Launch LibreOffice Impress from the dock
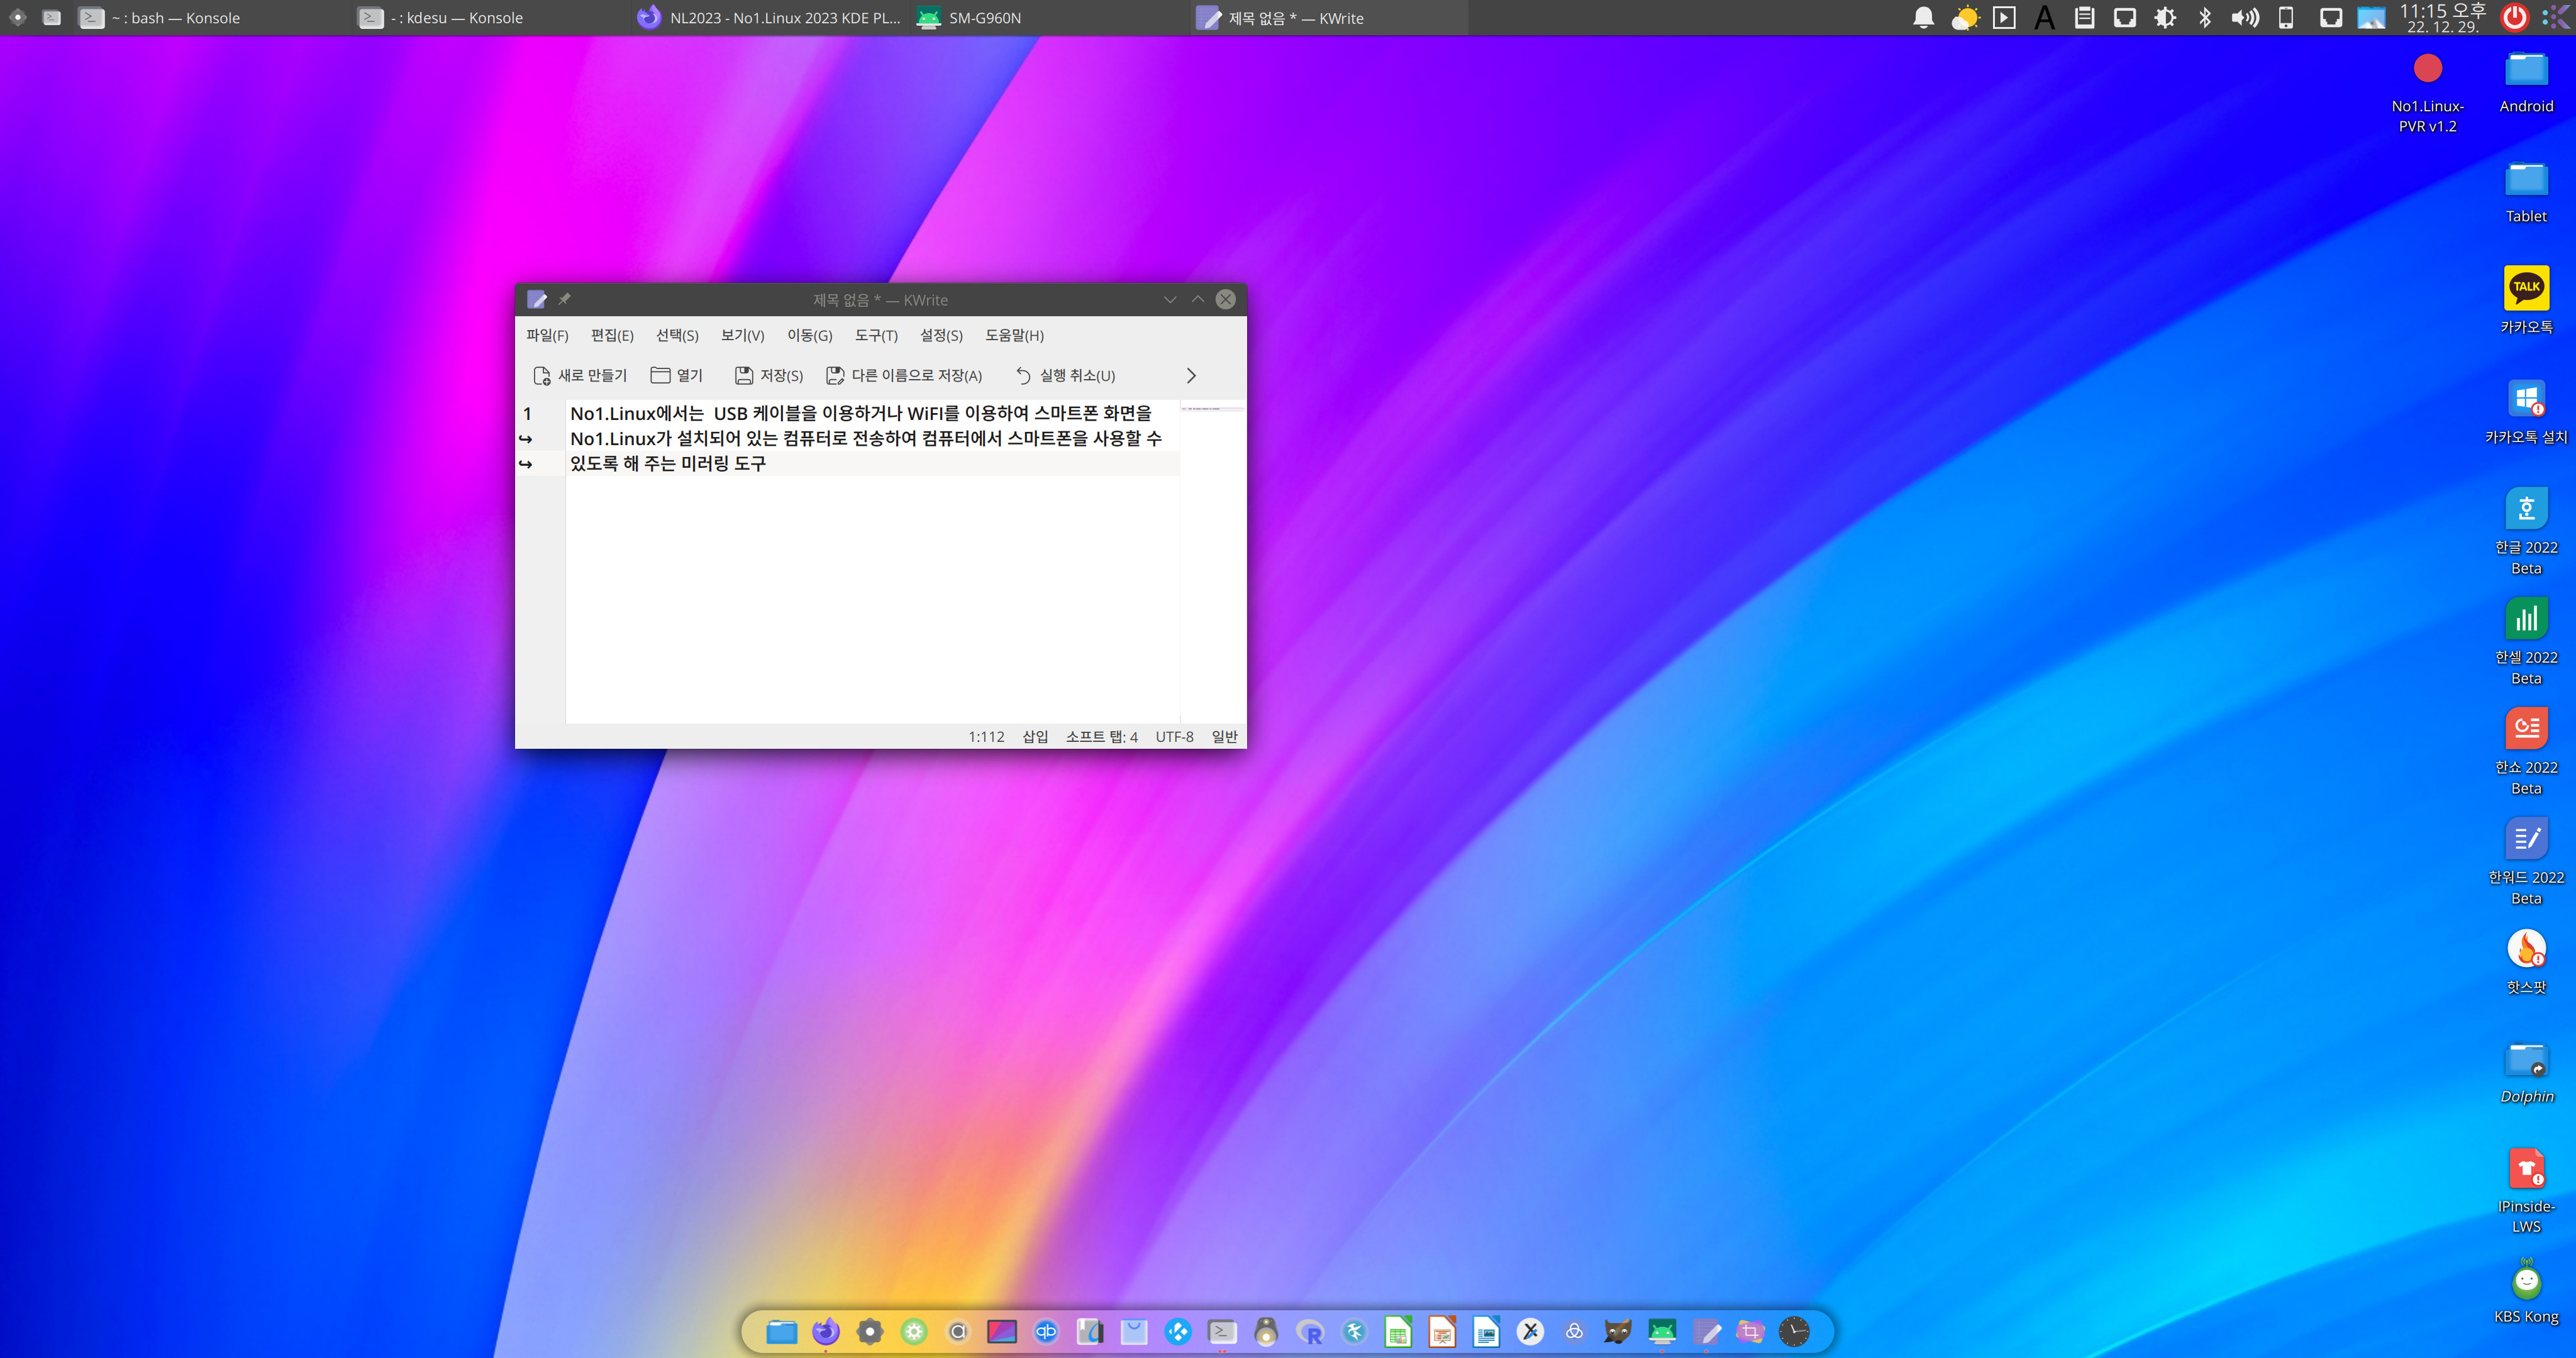Viewport: 2576px width, 1358px height. [1442, 1331]
